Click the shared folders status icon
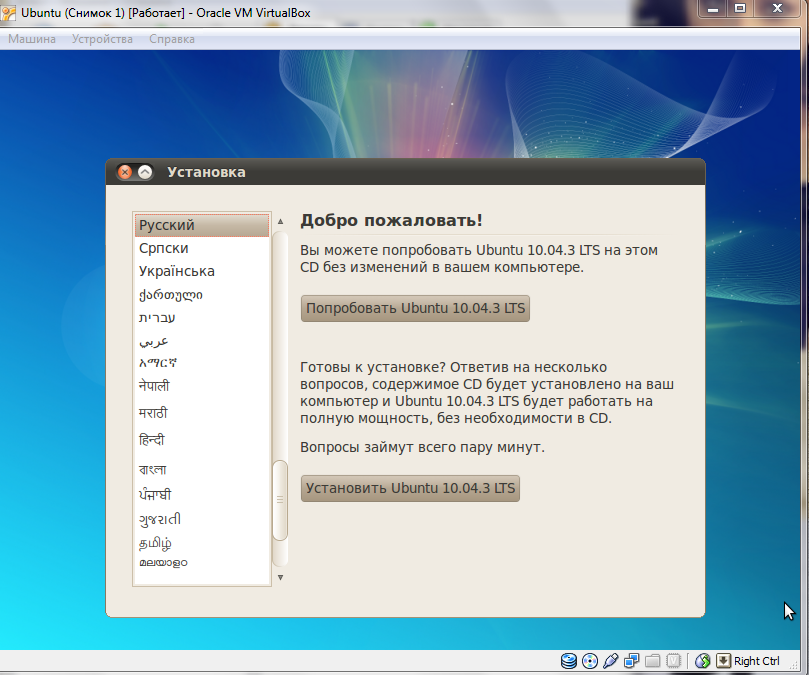Screen dimensions: 809x675 pyautogui.click(x=653, y=661)
